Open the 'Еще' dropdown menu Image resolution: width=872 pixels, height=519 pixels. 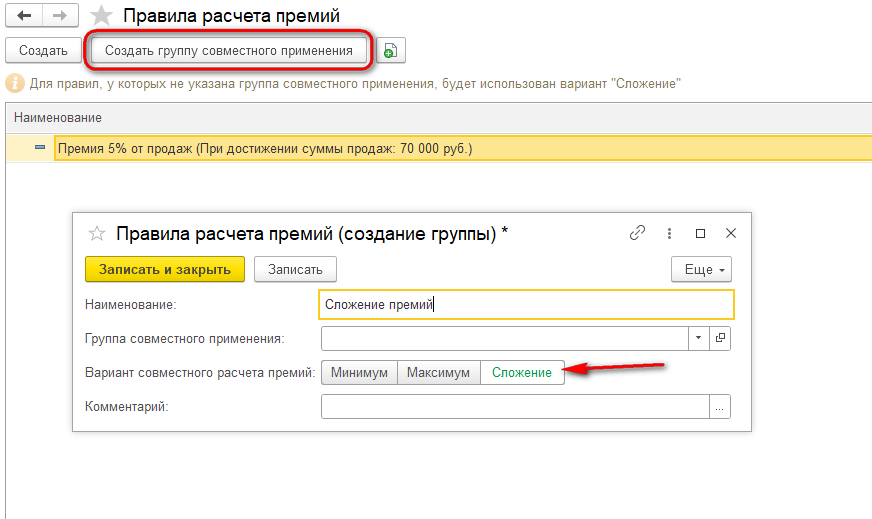point(701,269)
